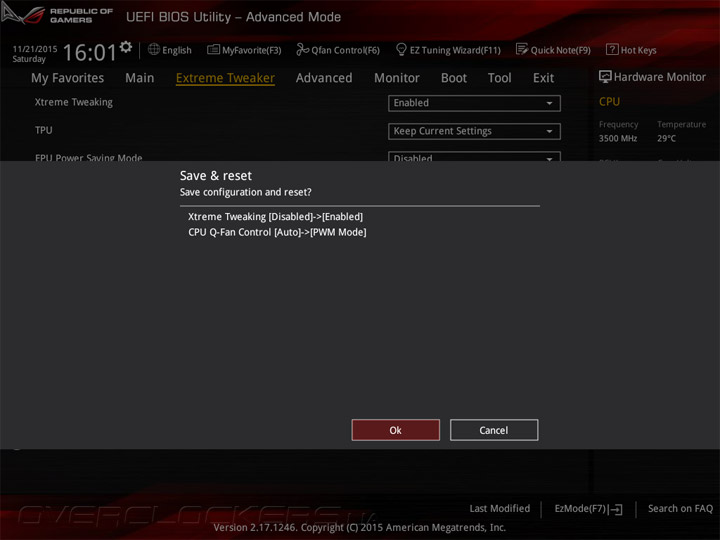This screenshot has width=720, height=540.
Task: Click the Save configuration and reset? prompt
Action: pos(246,192)
